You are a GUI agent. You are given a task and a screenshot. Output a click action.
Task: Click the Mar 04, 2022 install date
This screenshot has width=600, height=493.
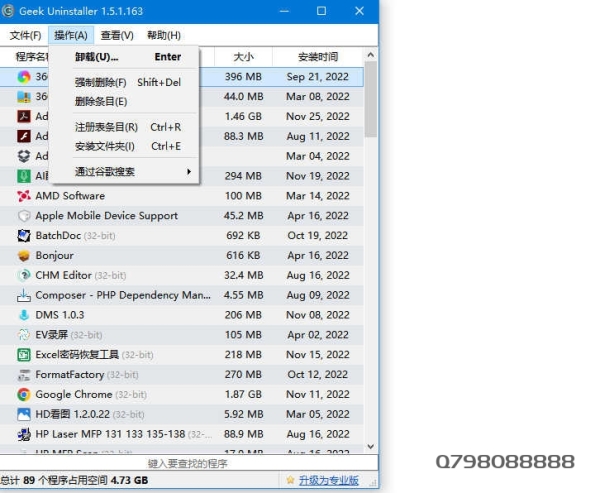(318, 156)
